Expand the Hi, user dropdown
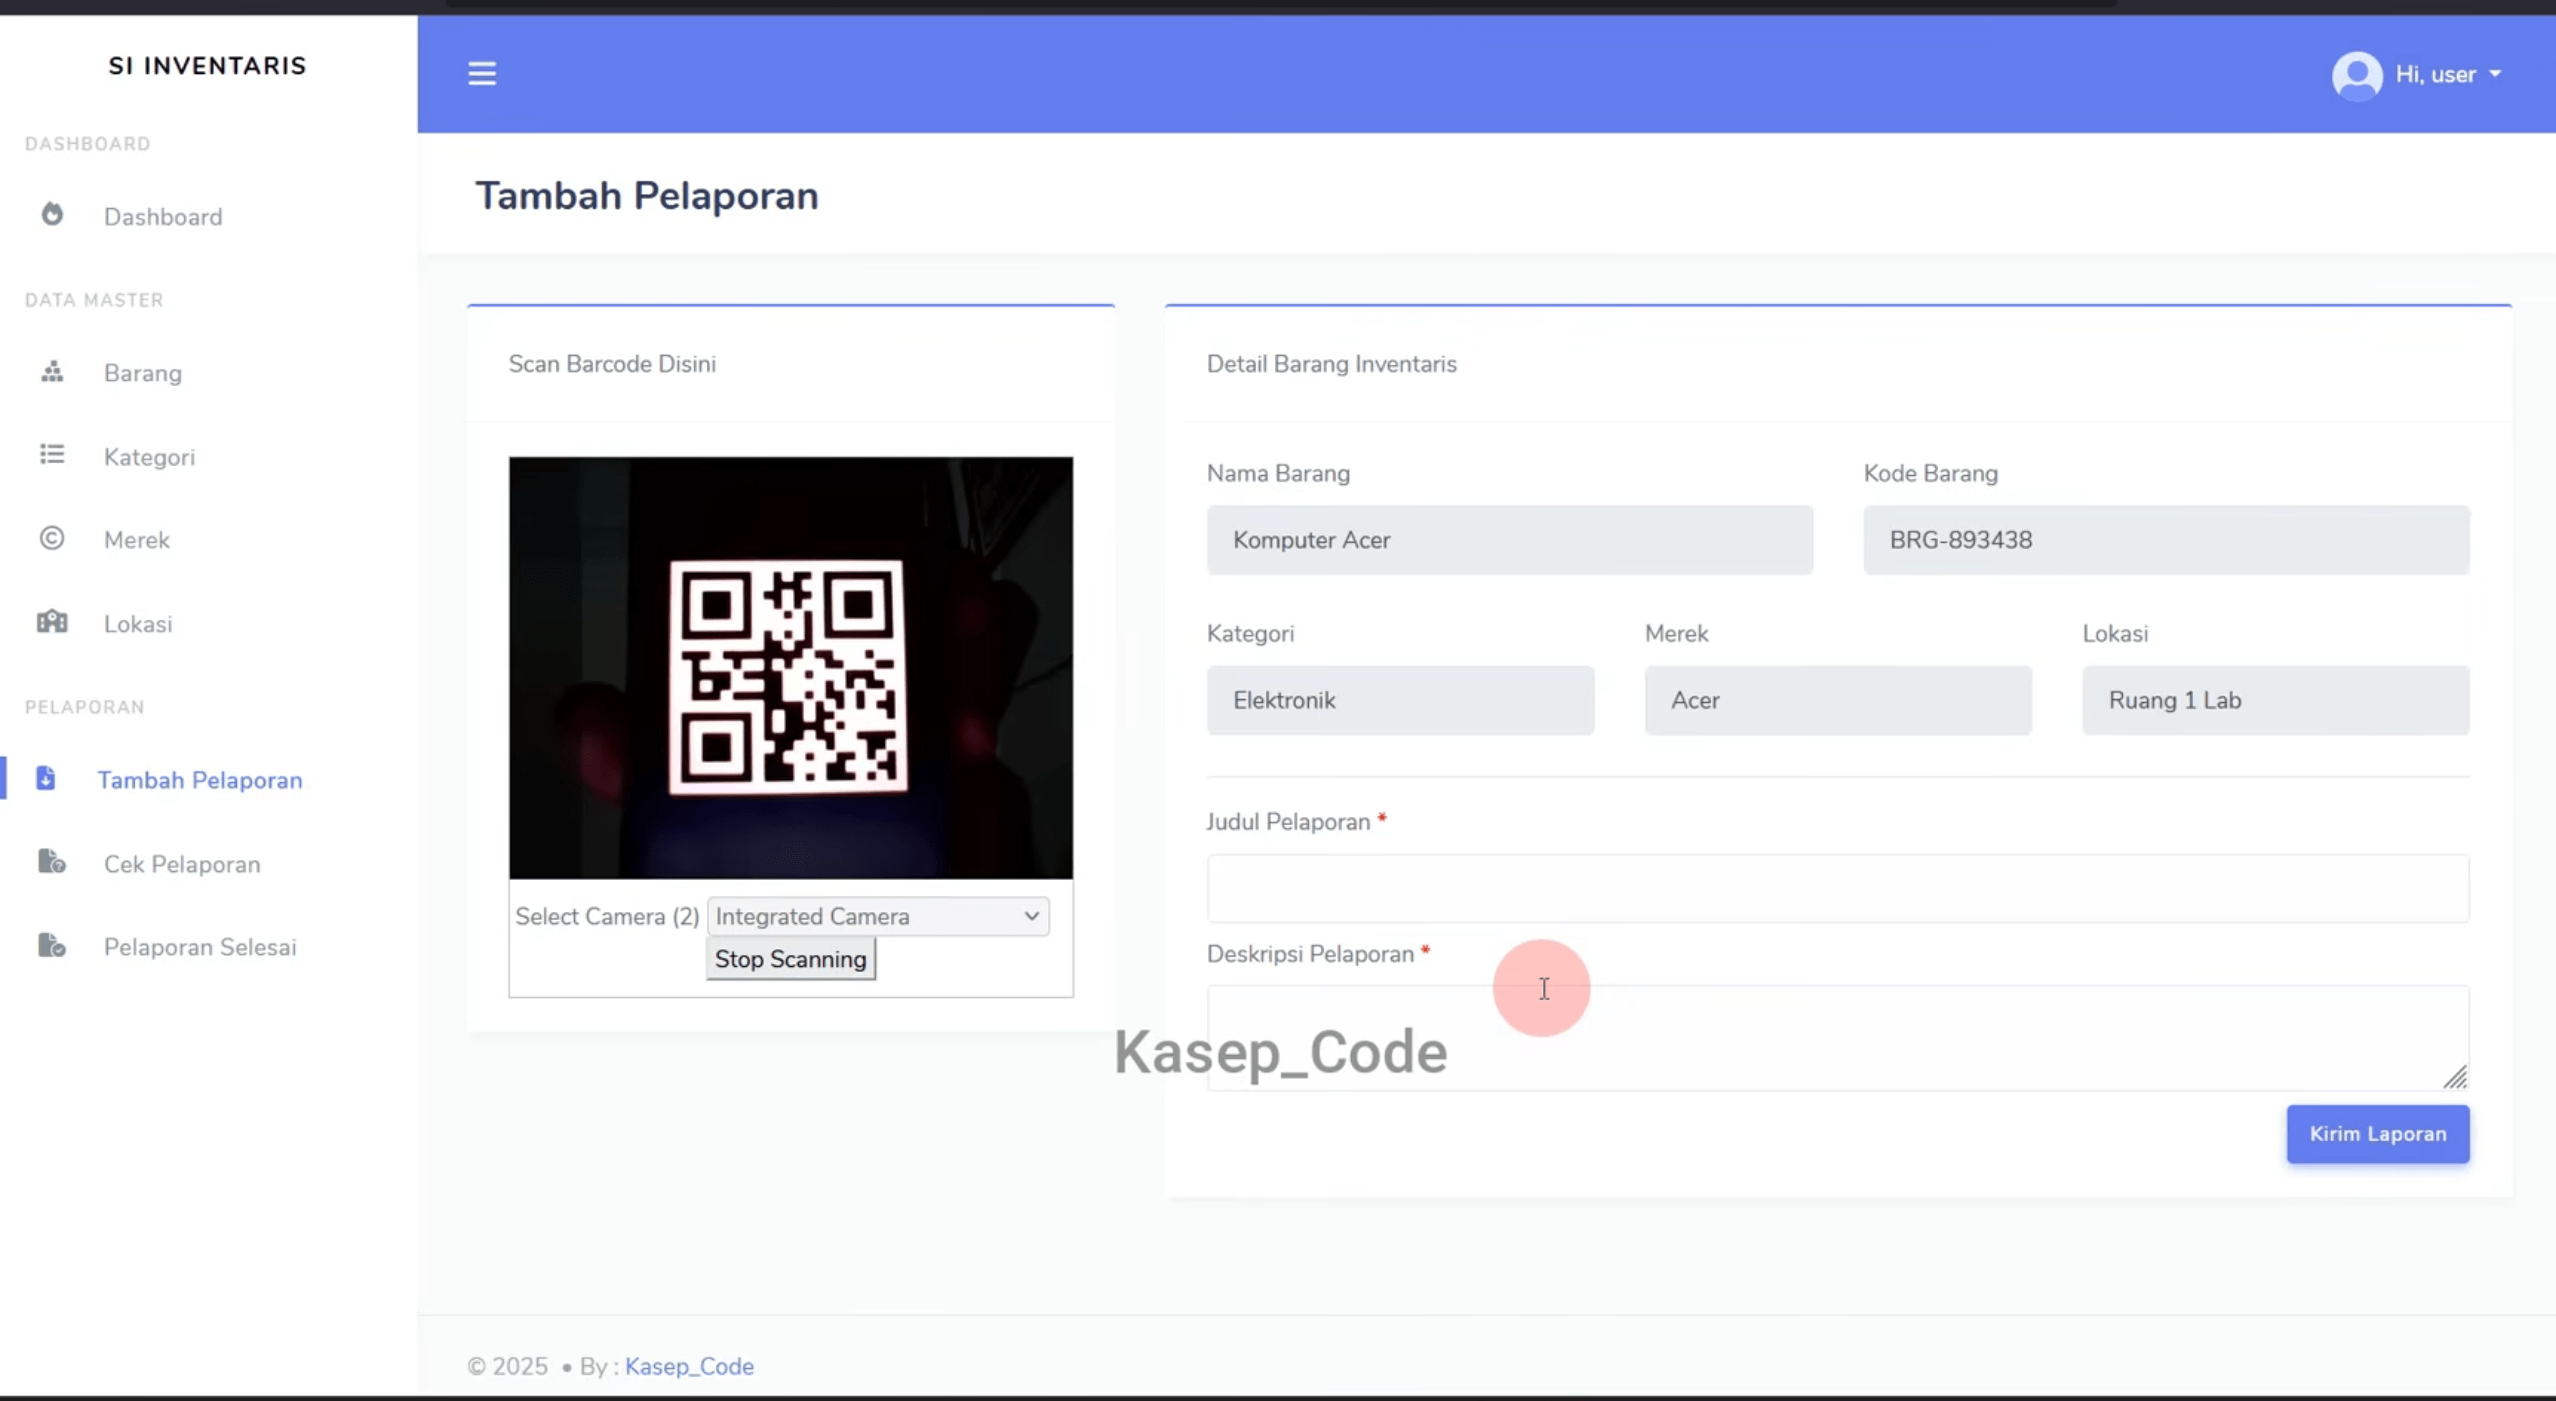The image size is (2556, 1401). click(2448, 75)
